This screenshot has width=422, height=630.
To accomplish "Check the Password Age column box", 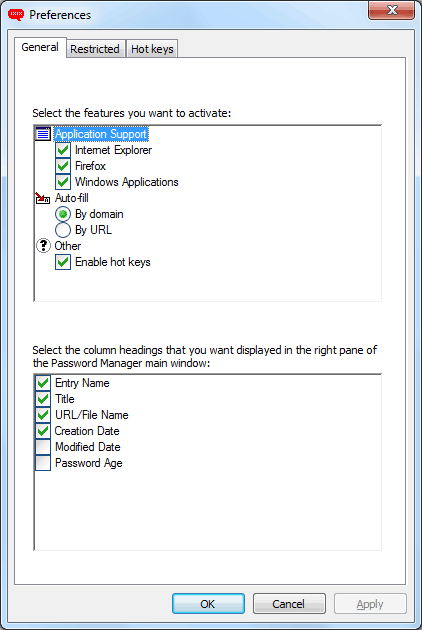I will point(43,463).
